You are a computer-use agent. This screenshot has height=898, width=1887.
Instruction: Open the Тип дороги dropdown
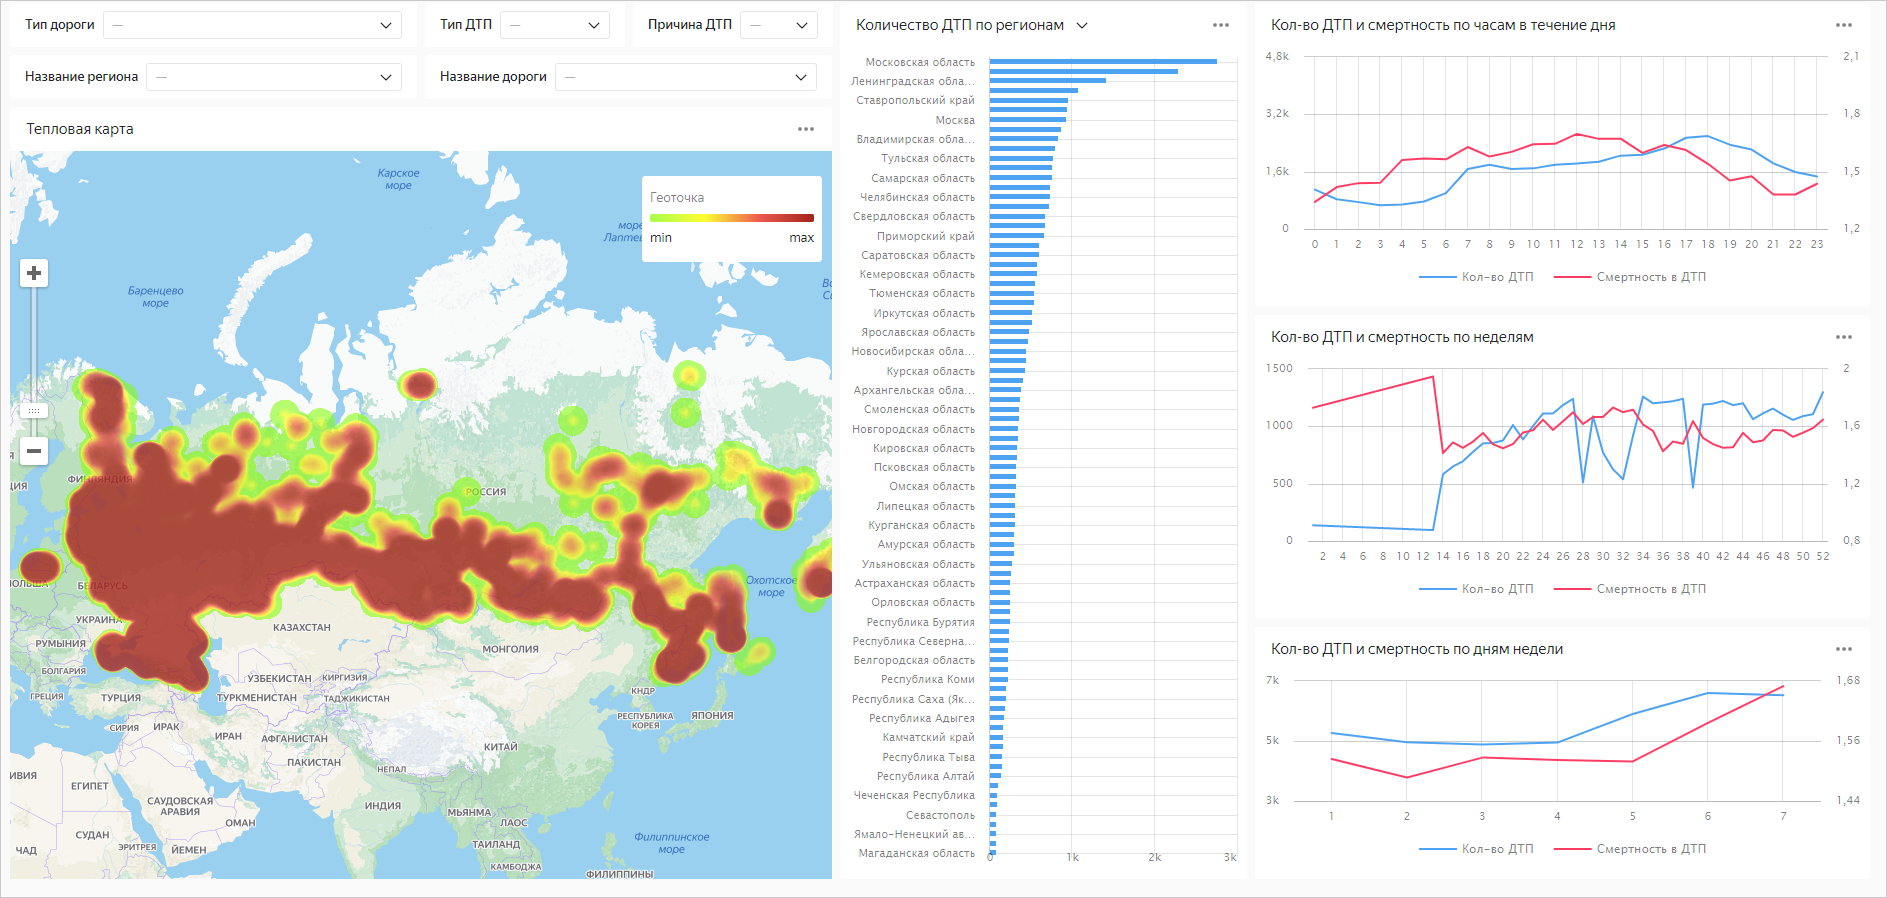click(252, 25)
